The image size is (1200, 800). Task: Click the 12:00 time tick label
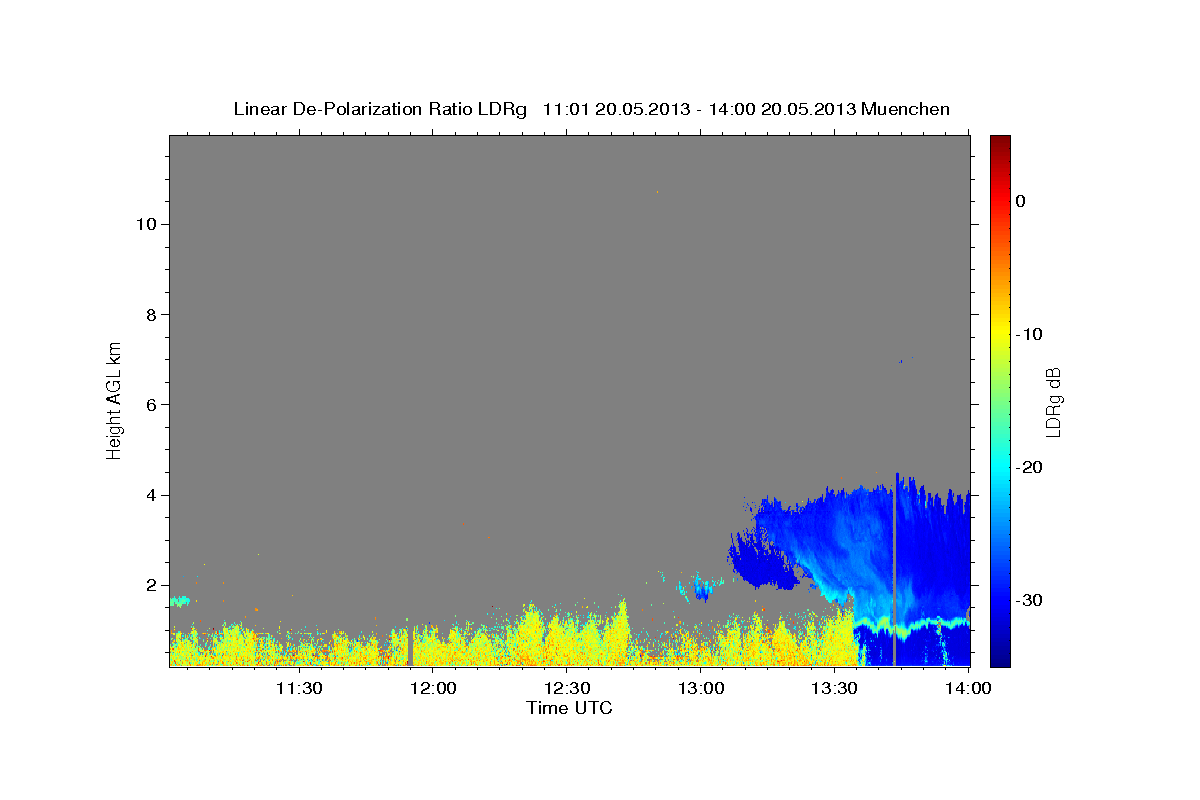click(x=433, y=688)
